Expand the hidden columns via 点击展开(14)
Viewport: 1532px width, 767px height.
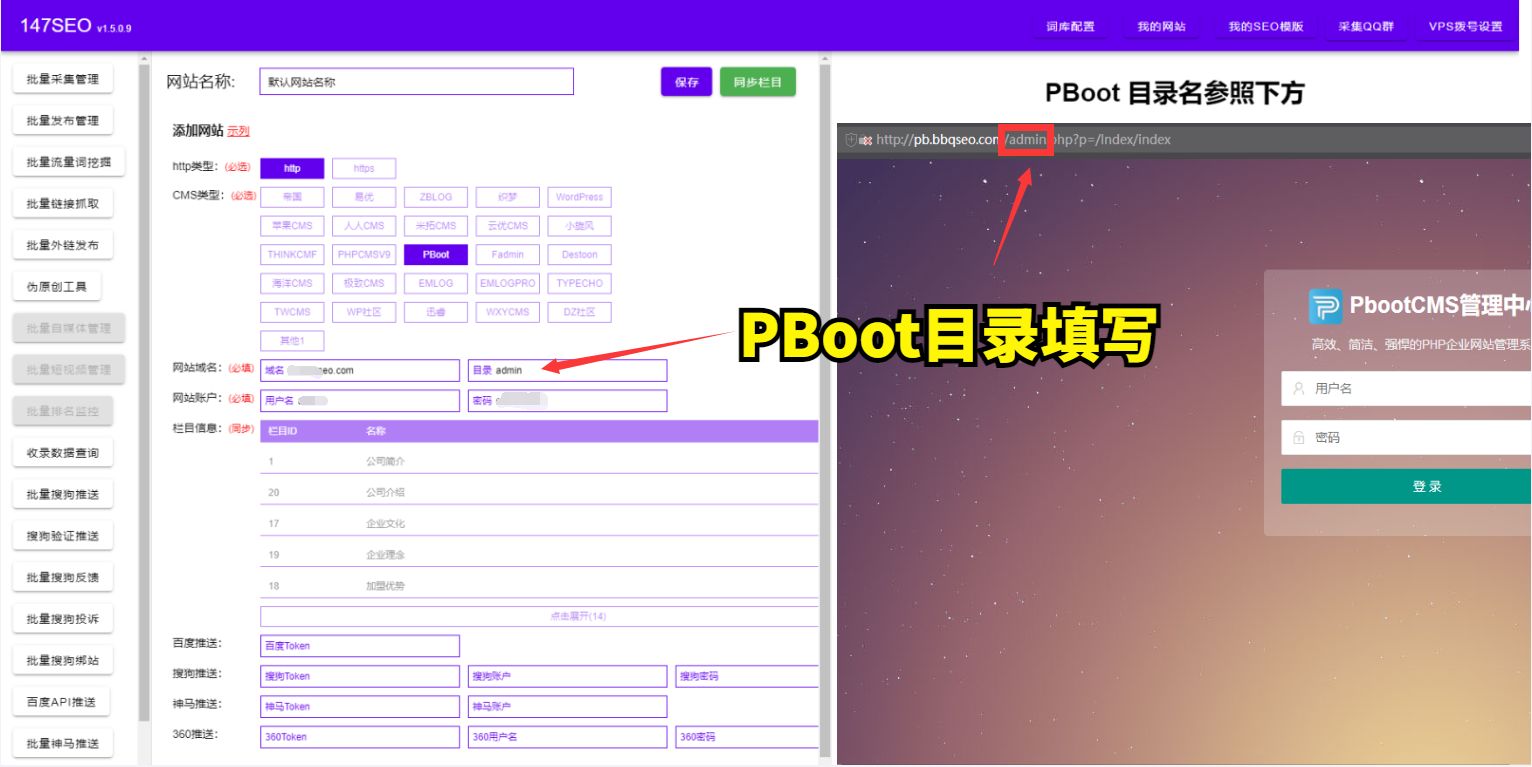pyautogui.click(x=539, y=616)
